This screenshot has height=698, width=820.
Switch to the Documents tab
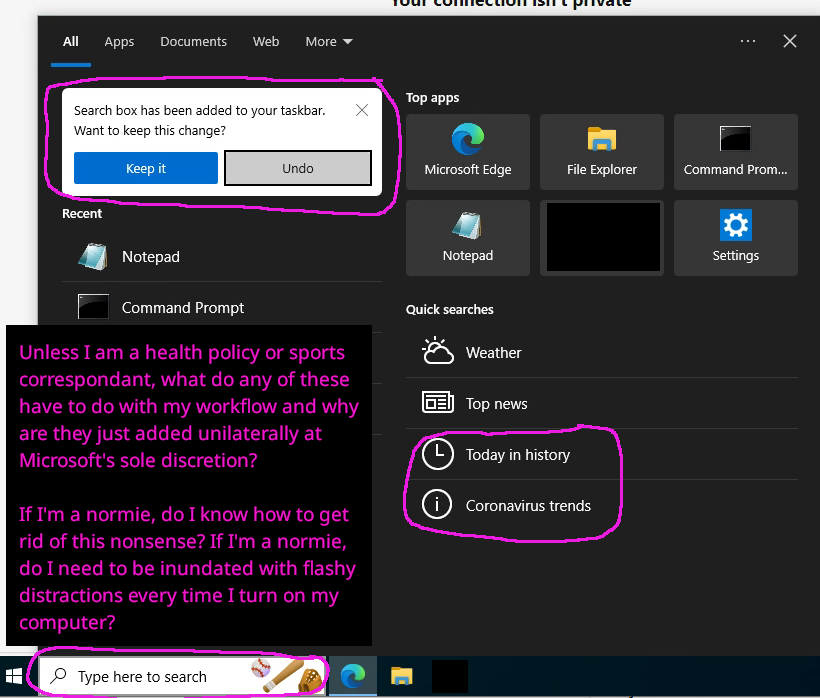click(193, 41)
